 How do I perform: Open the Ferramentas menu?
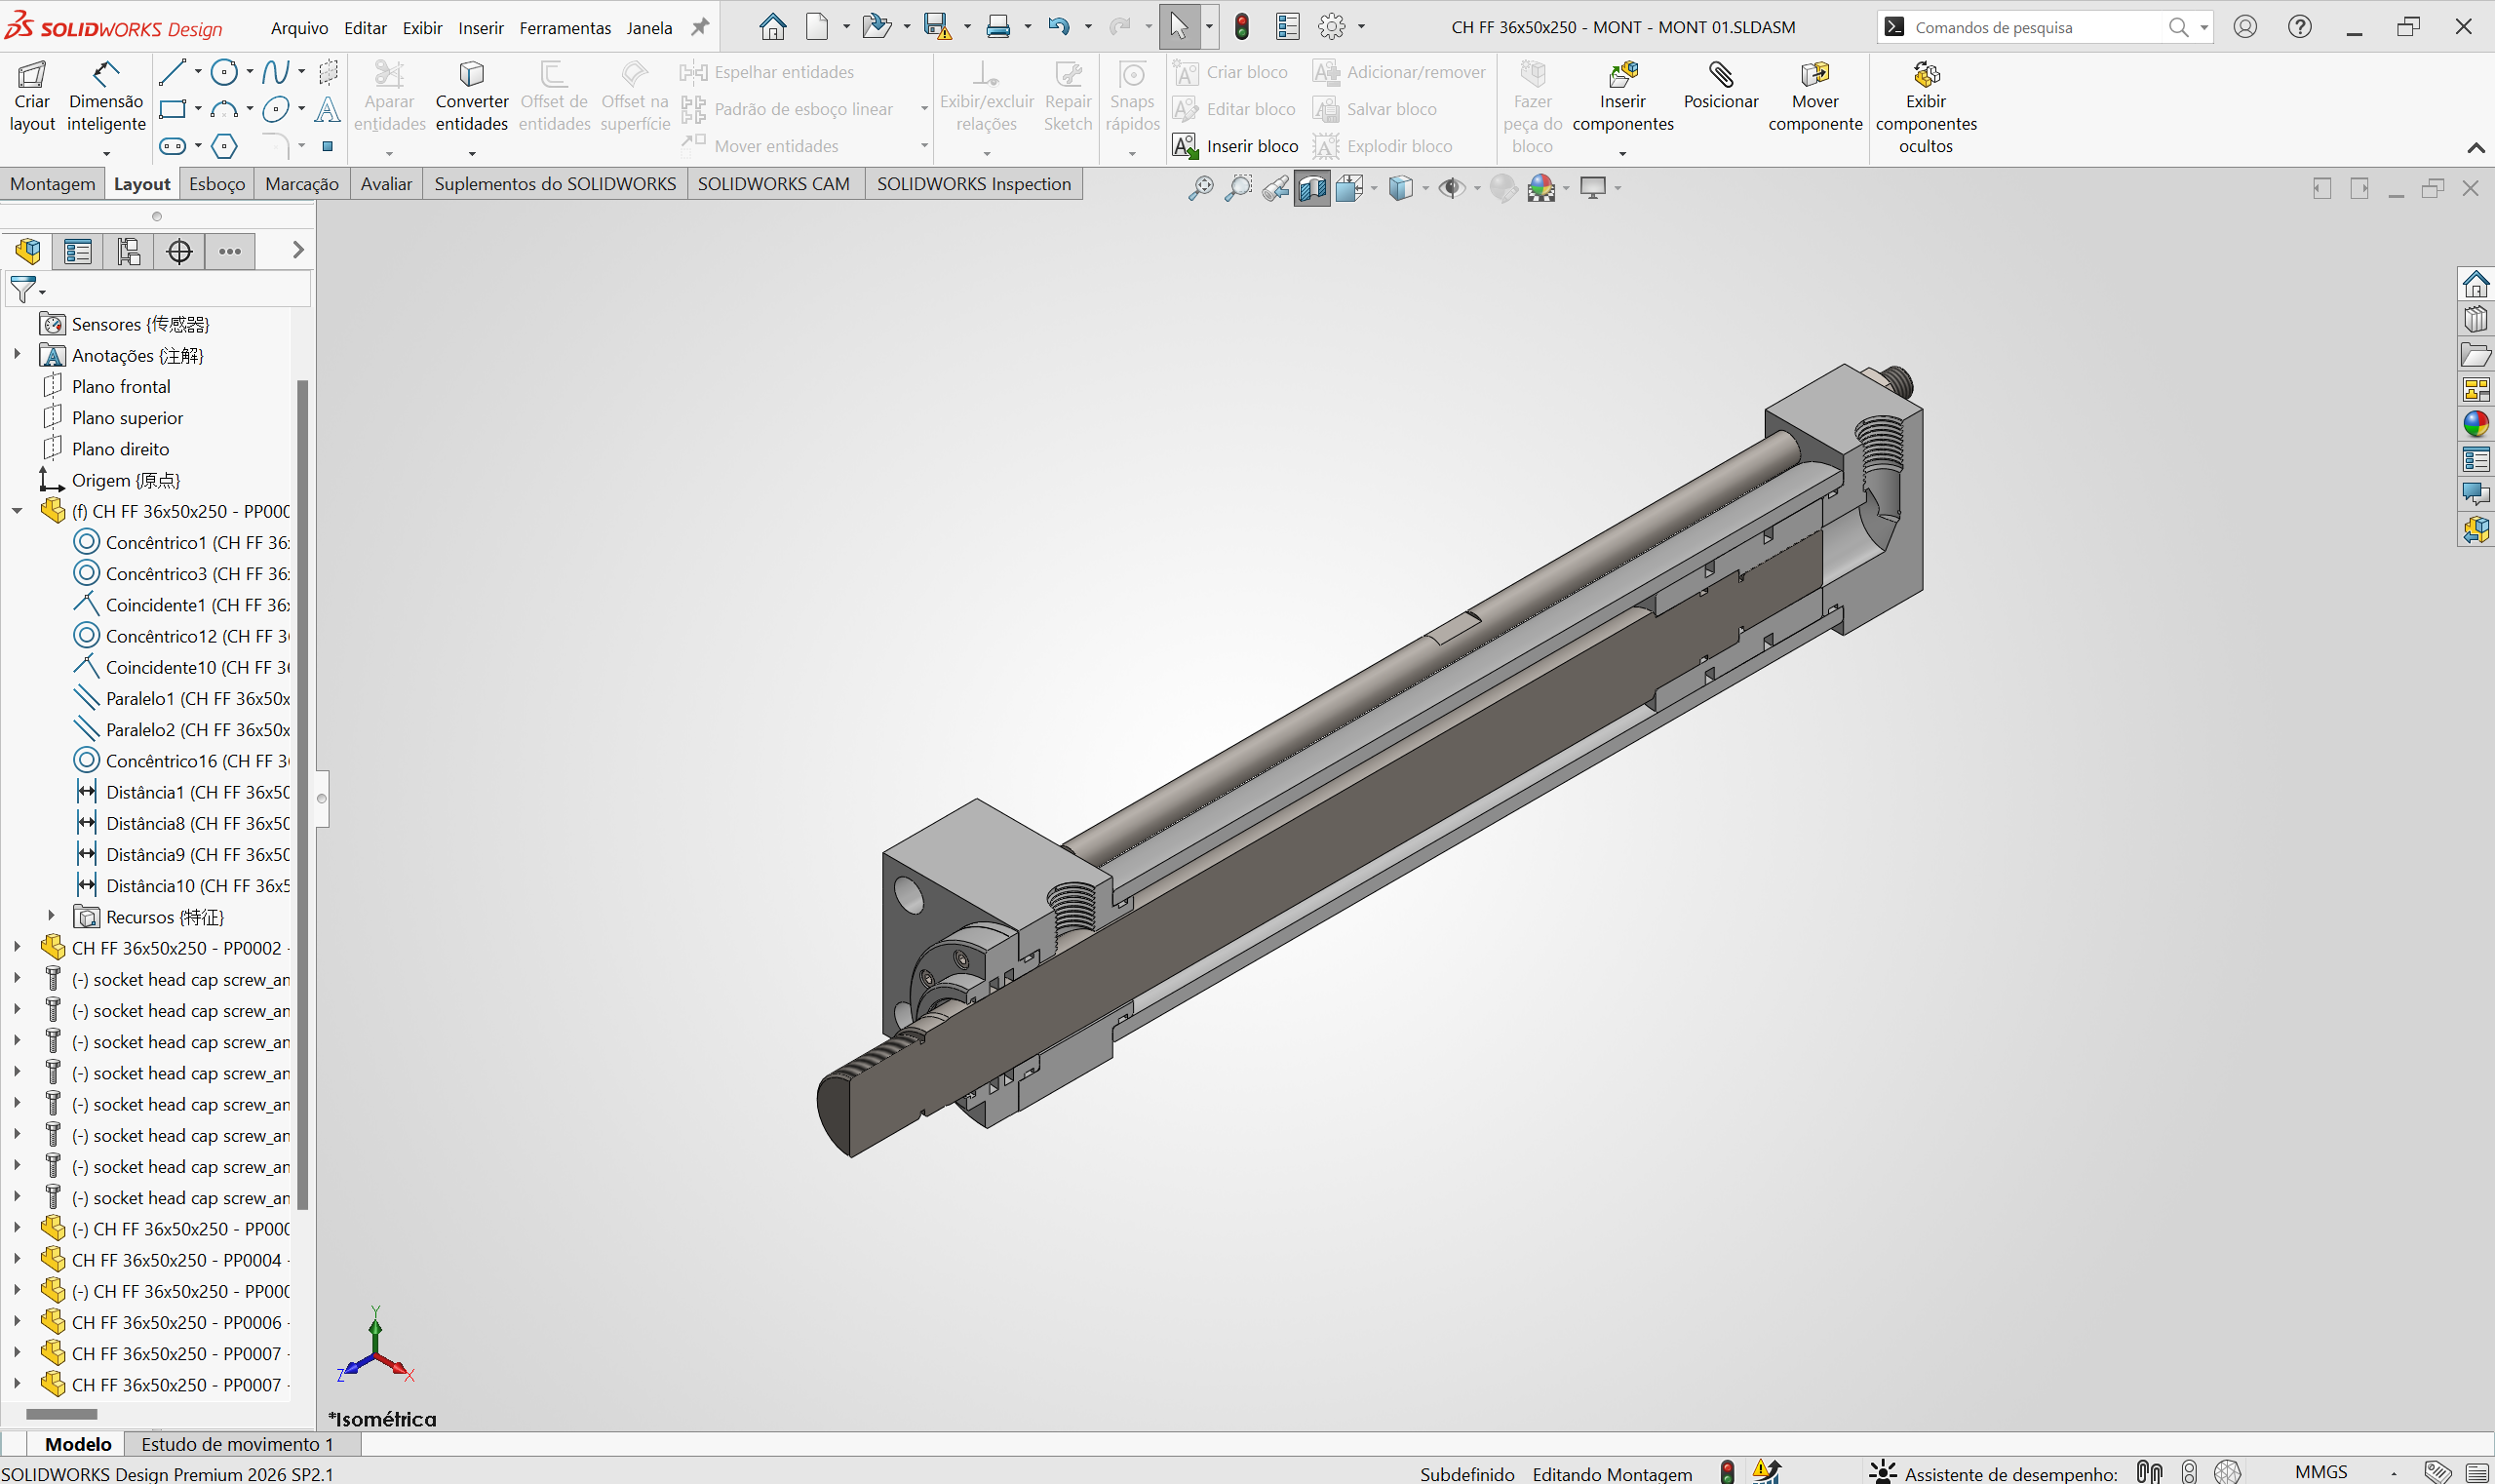tap(565, 28)
